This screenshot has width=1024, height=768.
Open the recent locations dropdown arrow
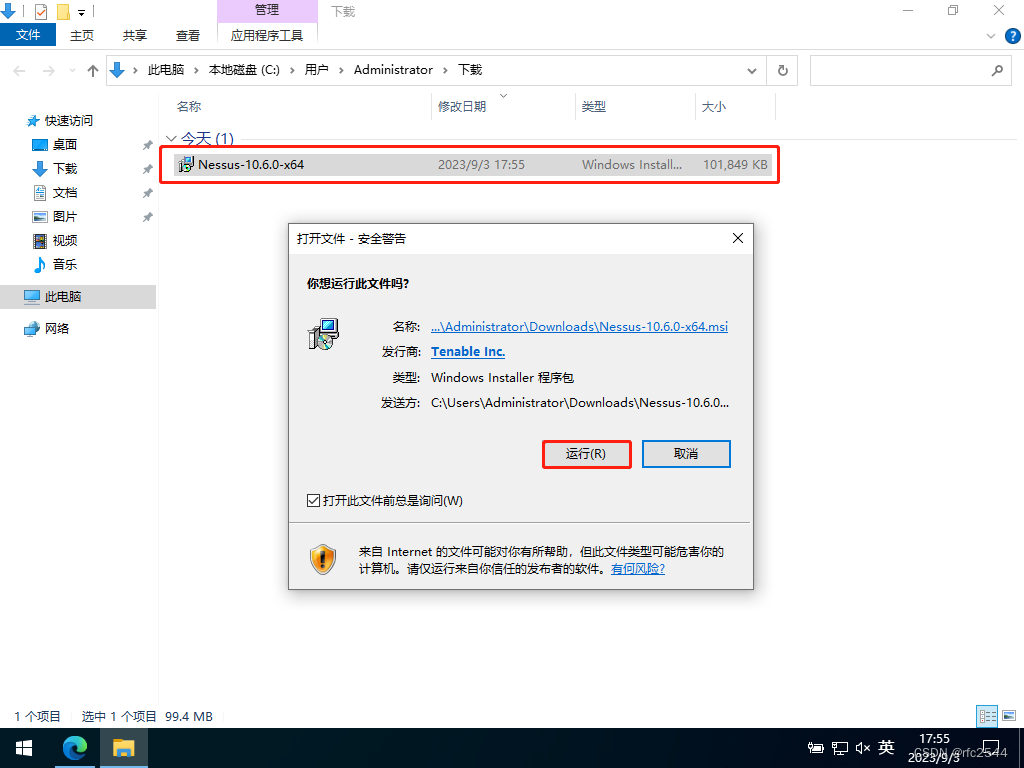(72, 71)
